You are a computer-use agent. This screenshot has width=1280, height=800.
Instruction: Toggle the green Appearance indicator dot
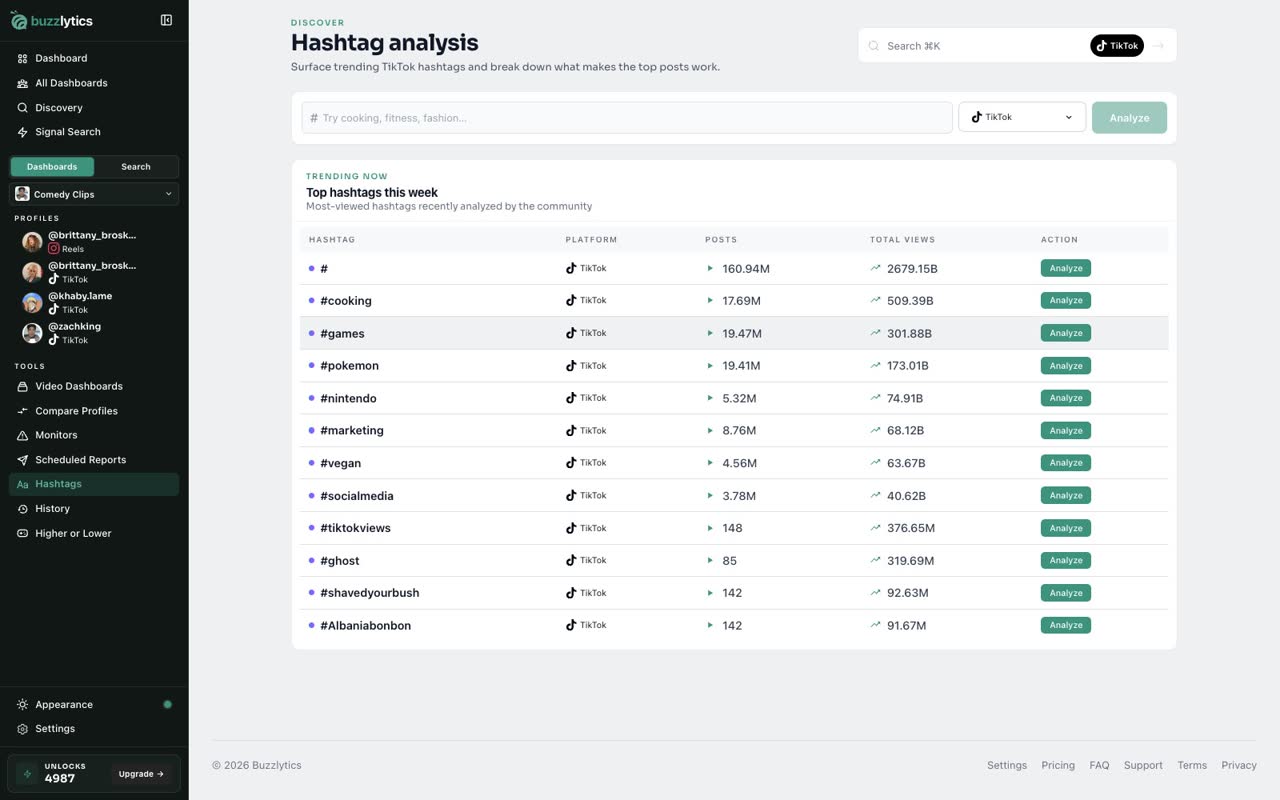point(167,704)
